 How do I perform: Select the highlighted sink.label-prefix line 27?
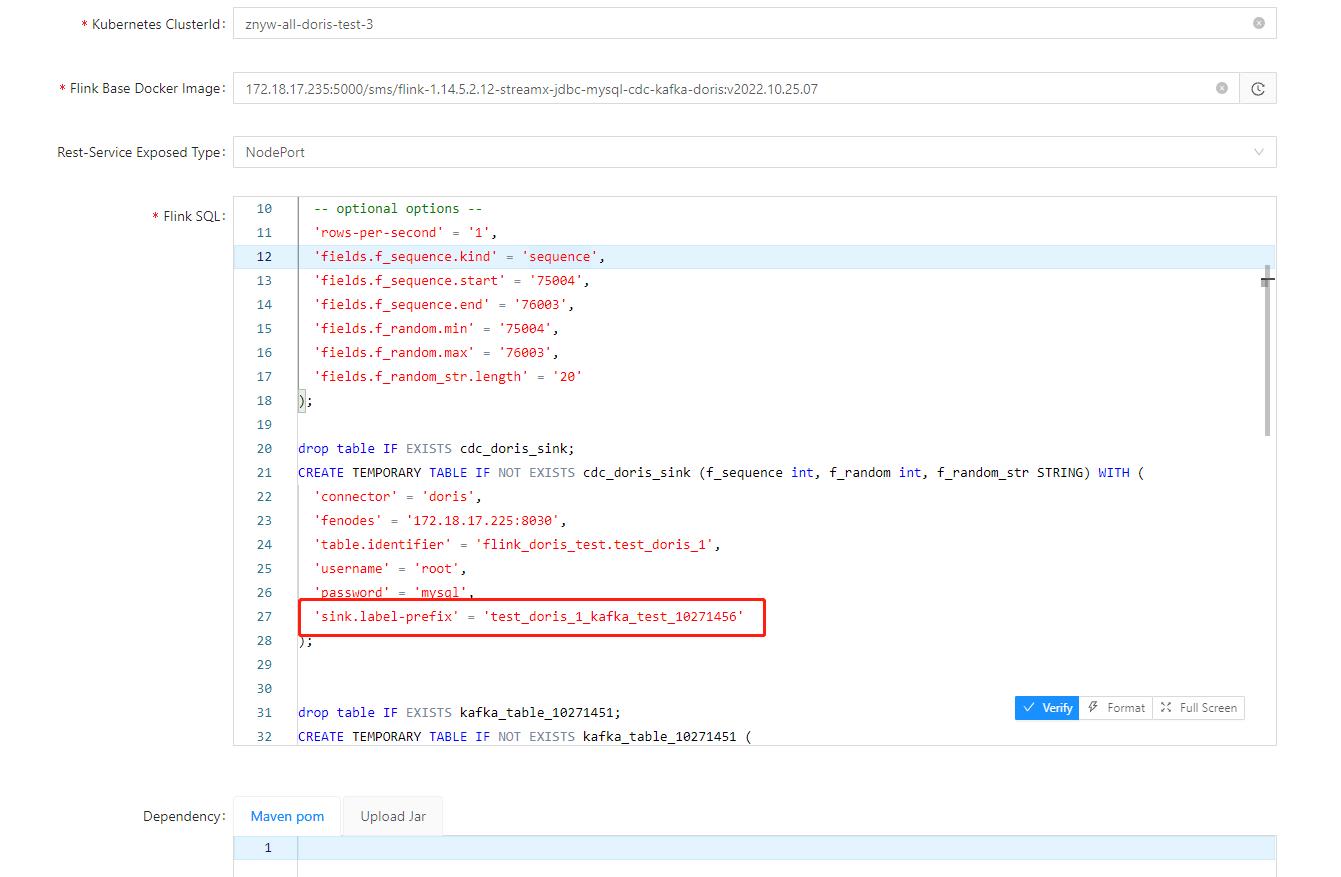tap(530, 617)
